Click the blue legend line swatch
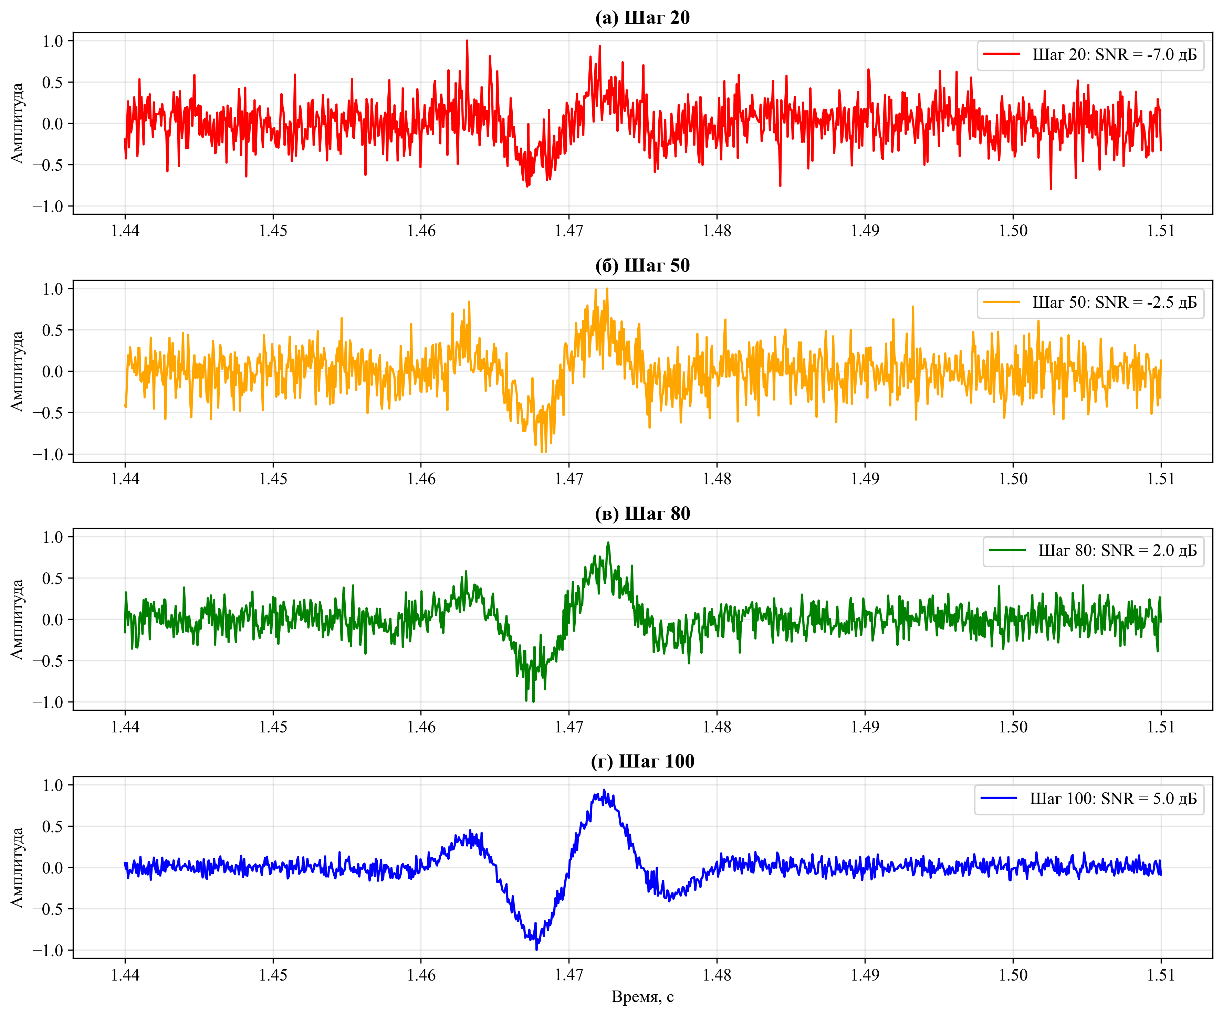 [x=1000, y=799]
